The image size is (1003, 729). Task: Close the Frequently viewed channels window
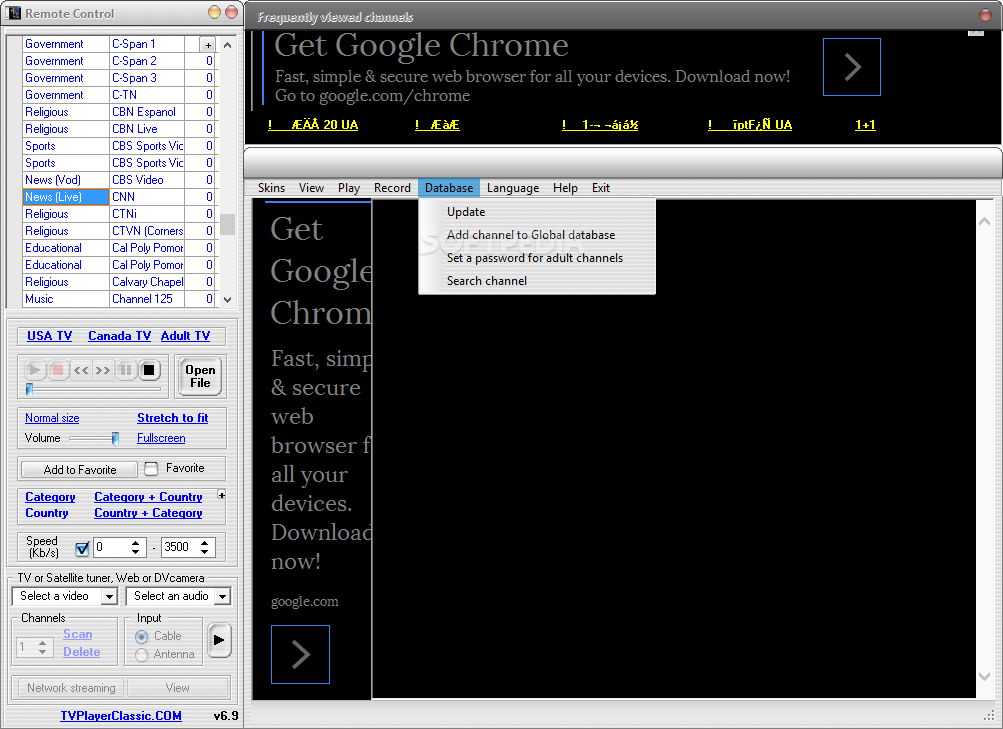[x=986, y=15]
